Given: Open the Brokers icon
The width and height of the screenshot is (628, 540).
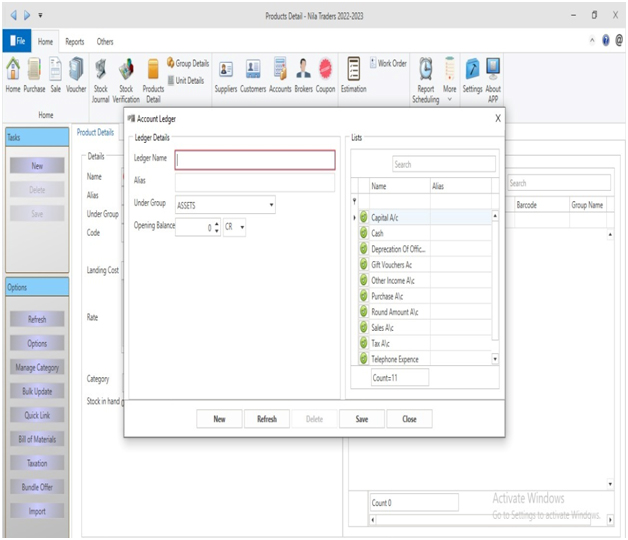Looking at the screenshot, I should (304, 75).
